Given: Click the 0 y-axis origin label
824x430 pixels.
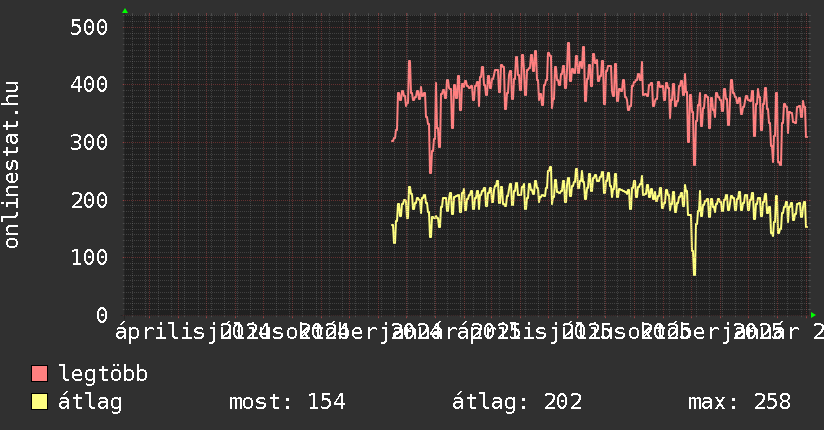Looking at the screenshot, I should pos(101,315).
